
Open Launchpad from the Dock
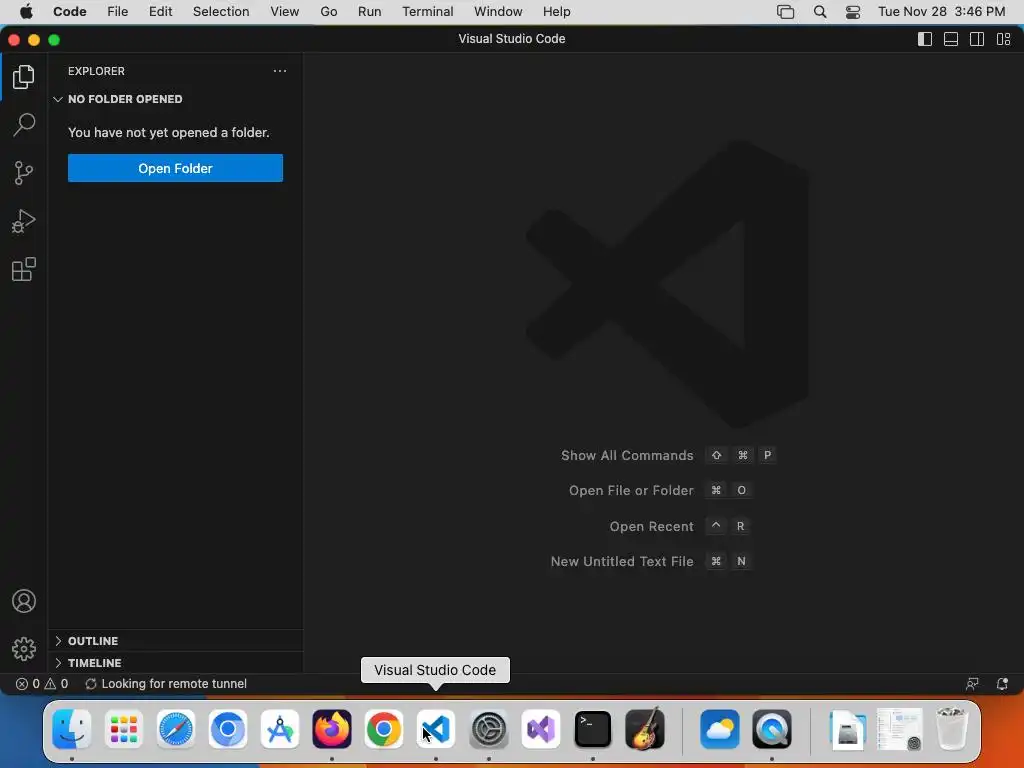point(123,729)
